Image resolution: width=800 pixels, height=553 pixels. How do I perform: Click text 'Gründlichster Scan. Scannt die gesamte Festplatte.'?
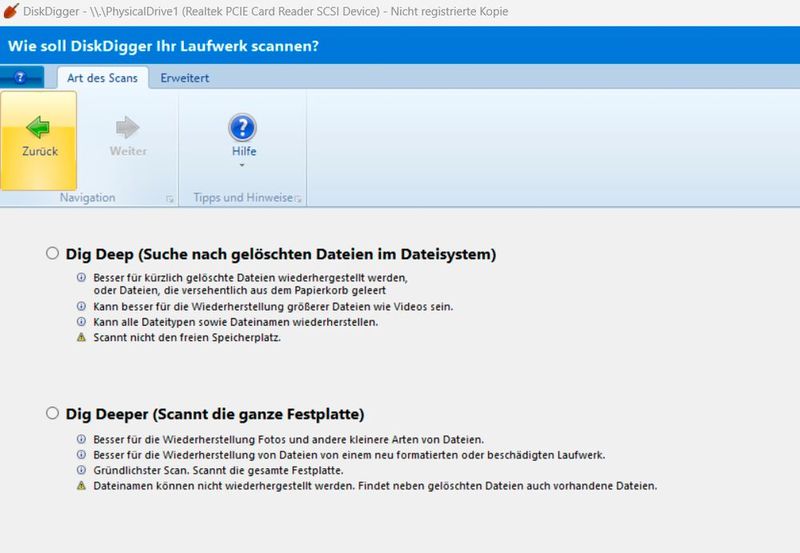(x=218, y=470)
